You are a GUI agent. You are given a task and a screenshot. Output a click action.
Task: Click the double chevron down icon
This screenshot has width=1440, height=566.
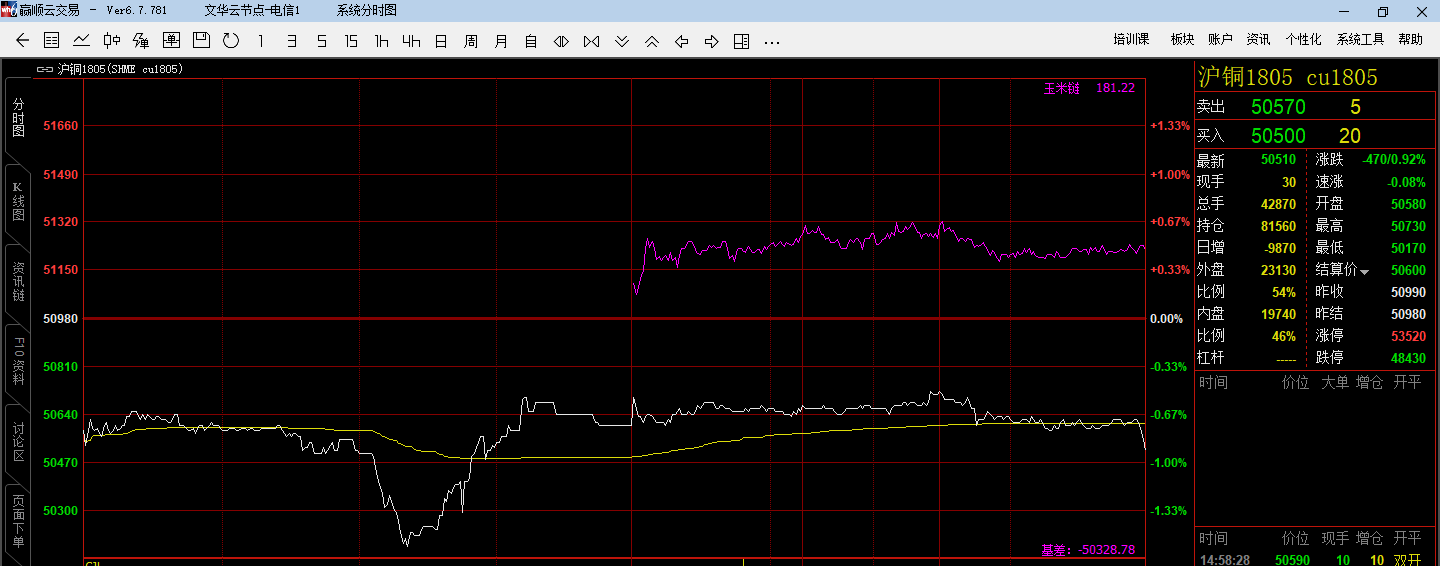tap(622, 41)
